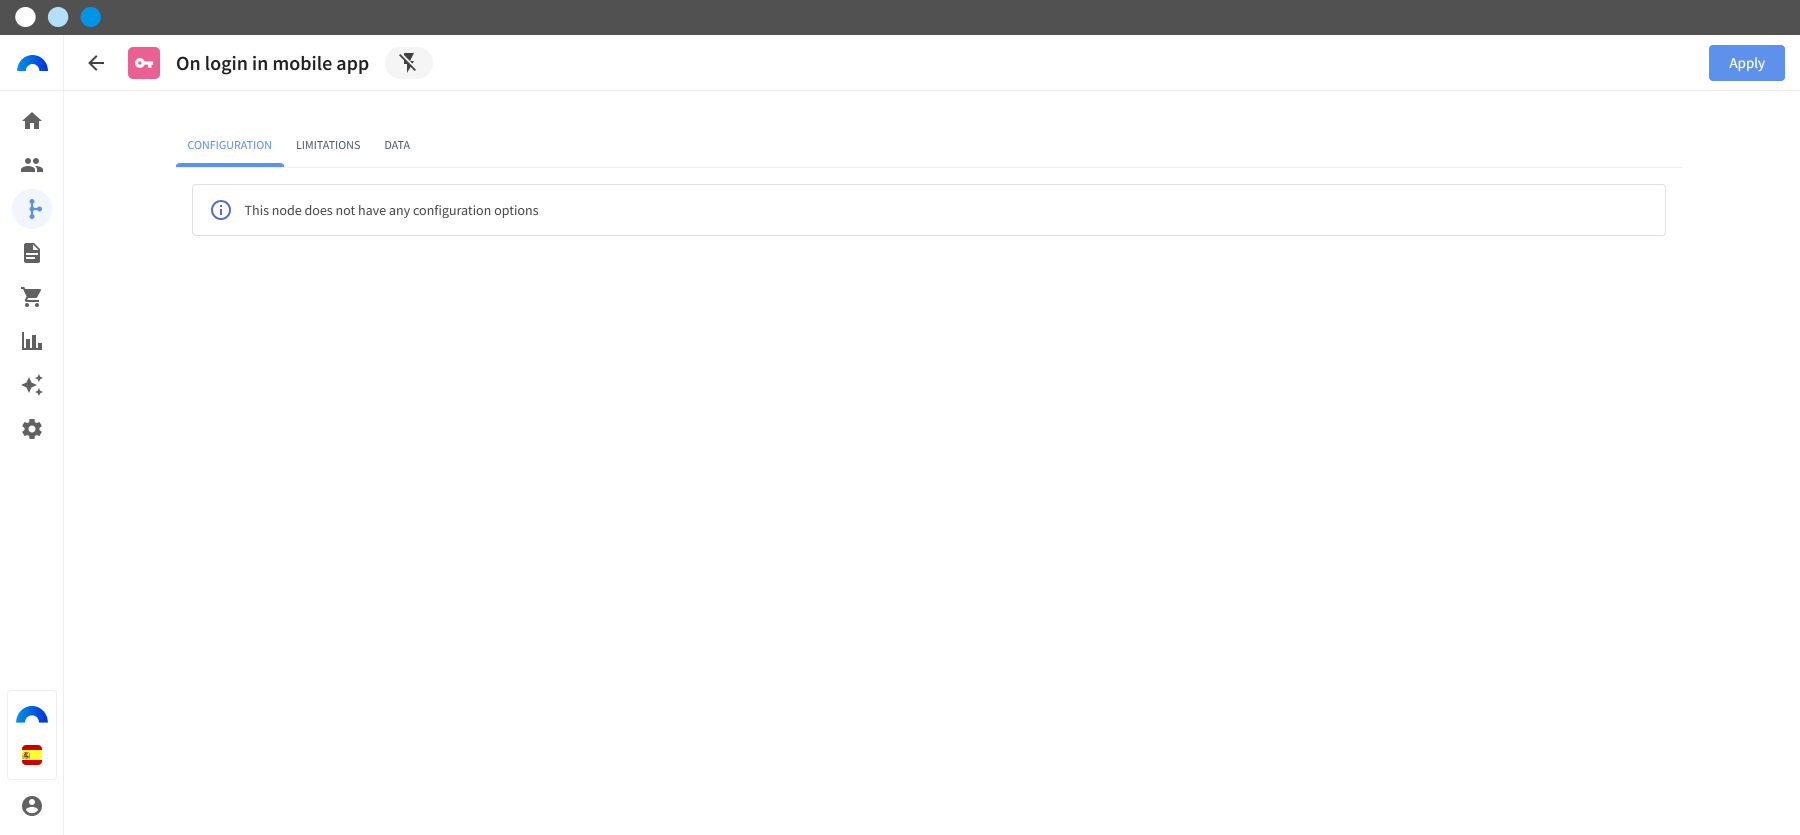Click the info icon in the notice

point(221,210)
